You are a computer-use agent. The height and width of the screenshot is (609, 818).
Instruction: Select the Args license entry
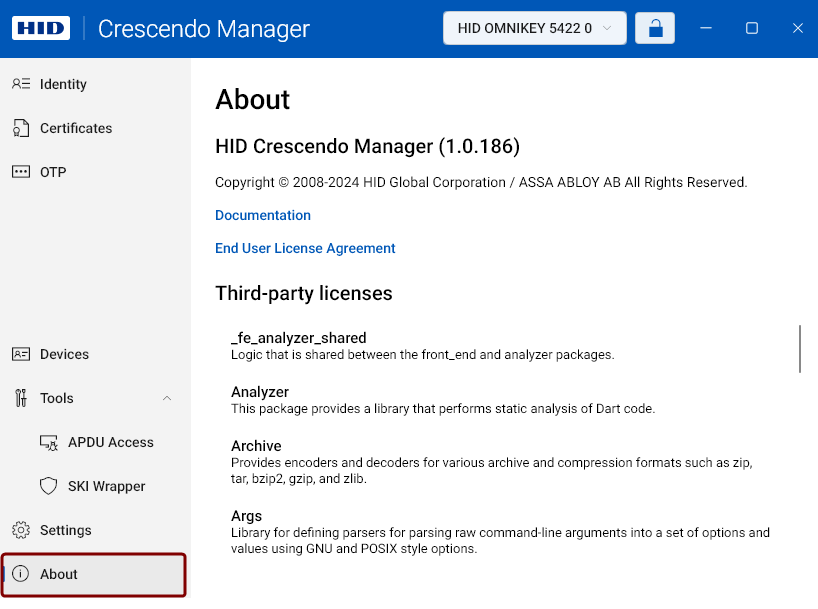500,532
